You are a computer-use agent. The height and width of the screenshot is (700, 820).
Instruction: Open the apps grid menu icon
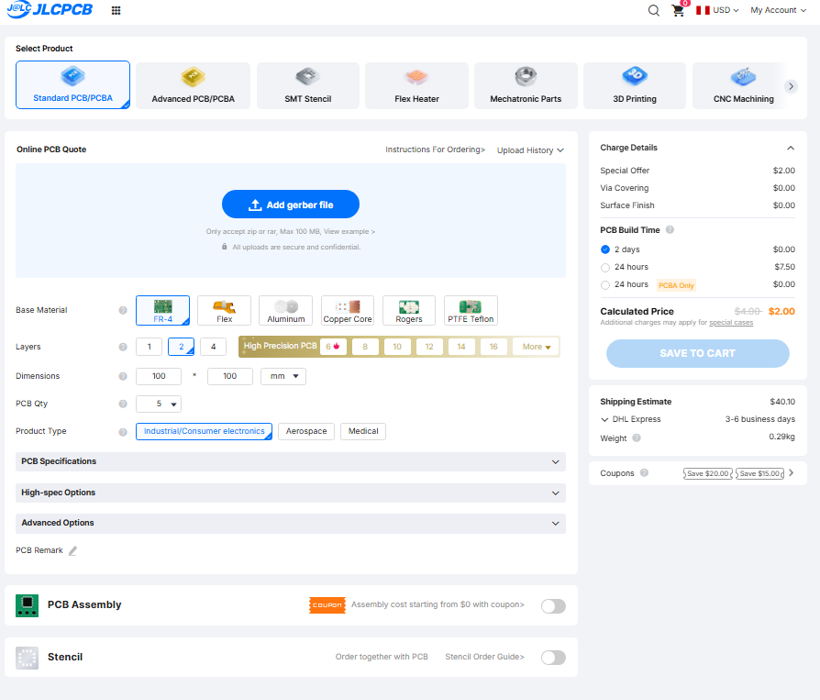click(116, 10)
